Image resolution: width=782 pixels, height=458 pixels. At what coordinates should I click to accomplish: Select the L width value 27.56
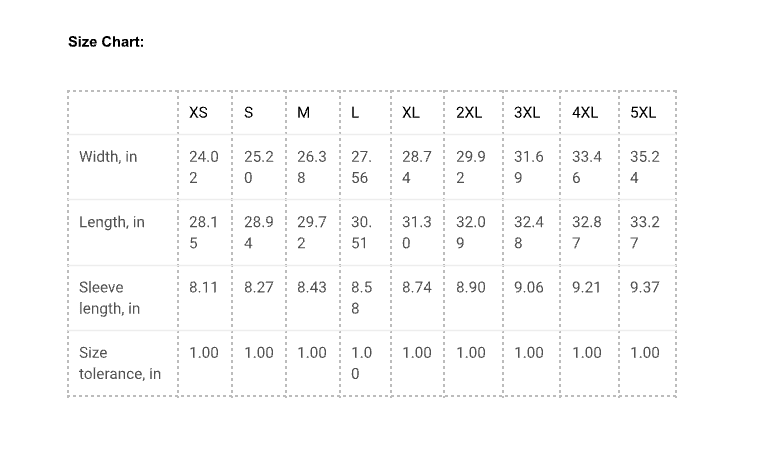pos(360,167)
